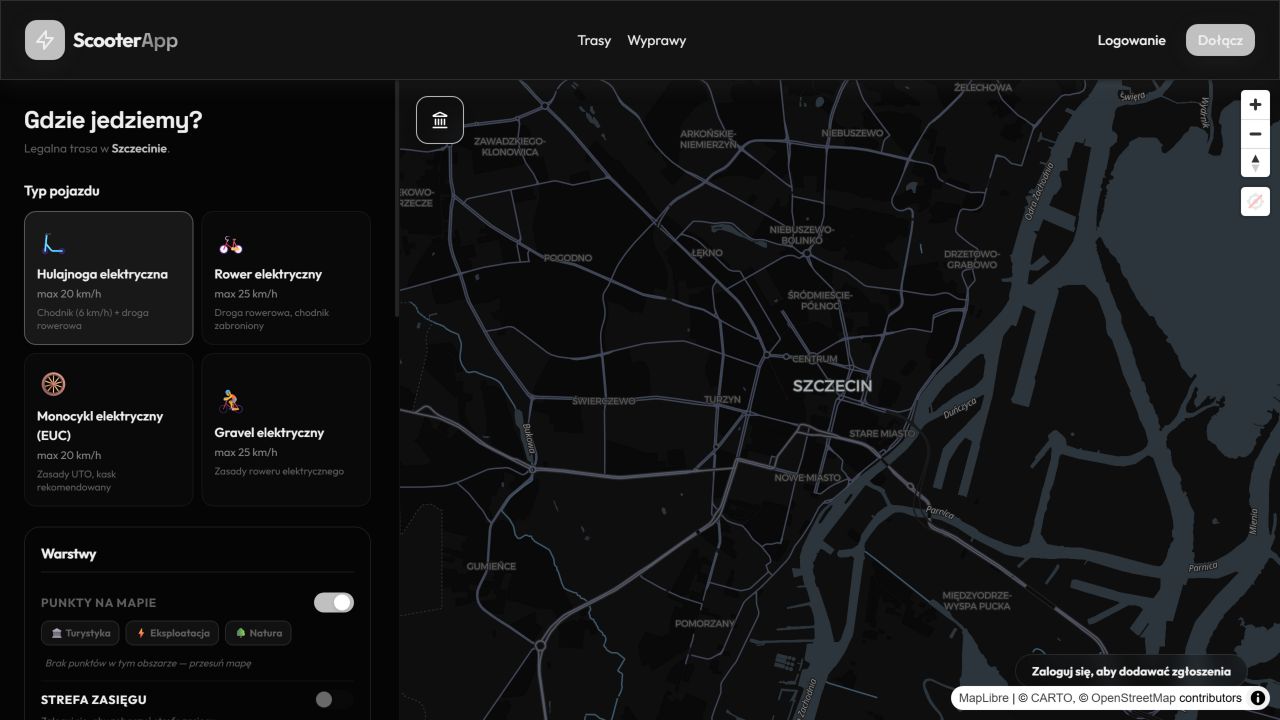1280x720 pixels.
Task: Click 'Brak punktów w tym obszarze' message
Action: point(148,663)
